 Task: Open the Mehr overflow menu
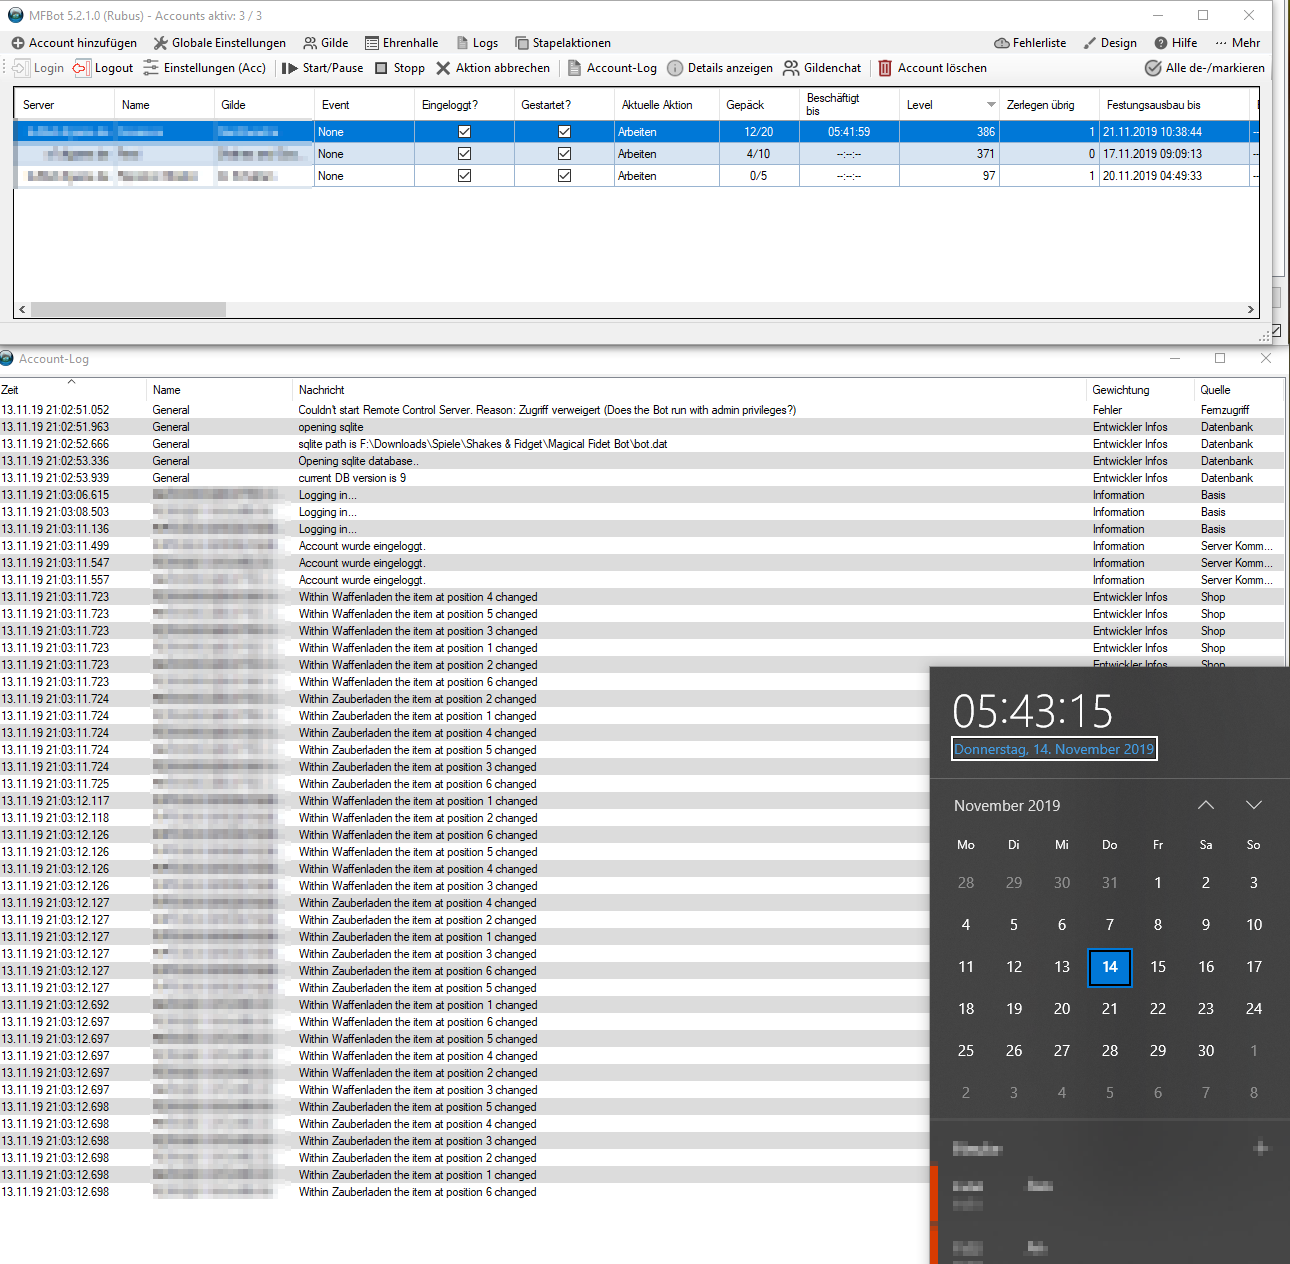(x=1238, y=43)
